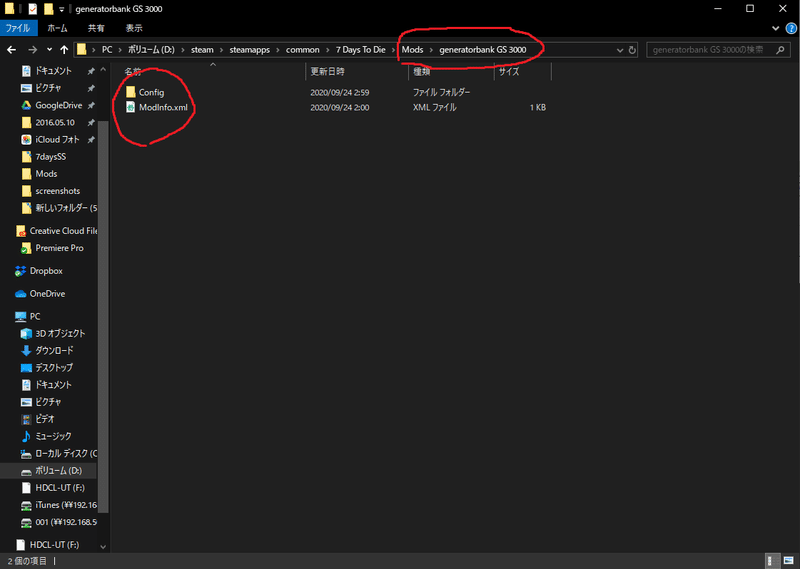The width and height of the screenshot is (800, 569).
Task: Open ビデオ under PC
Action: click(44, 419)
